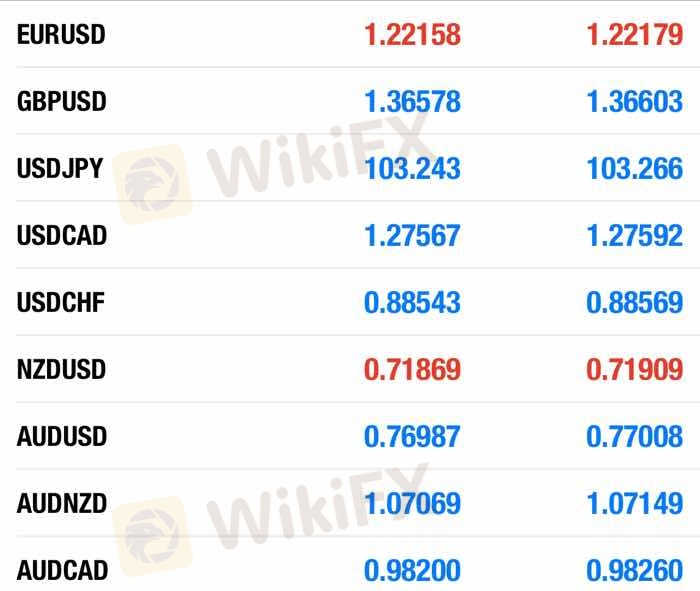Tap EURUSD ask price 1.22179
The height and width of the screenshot is (591, 700).
click(x=634, y=35)
